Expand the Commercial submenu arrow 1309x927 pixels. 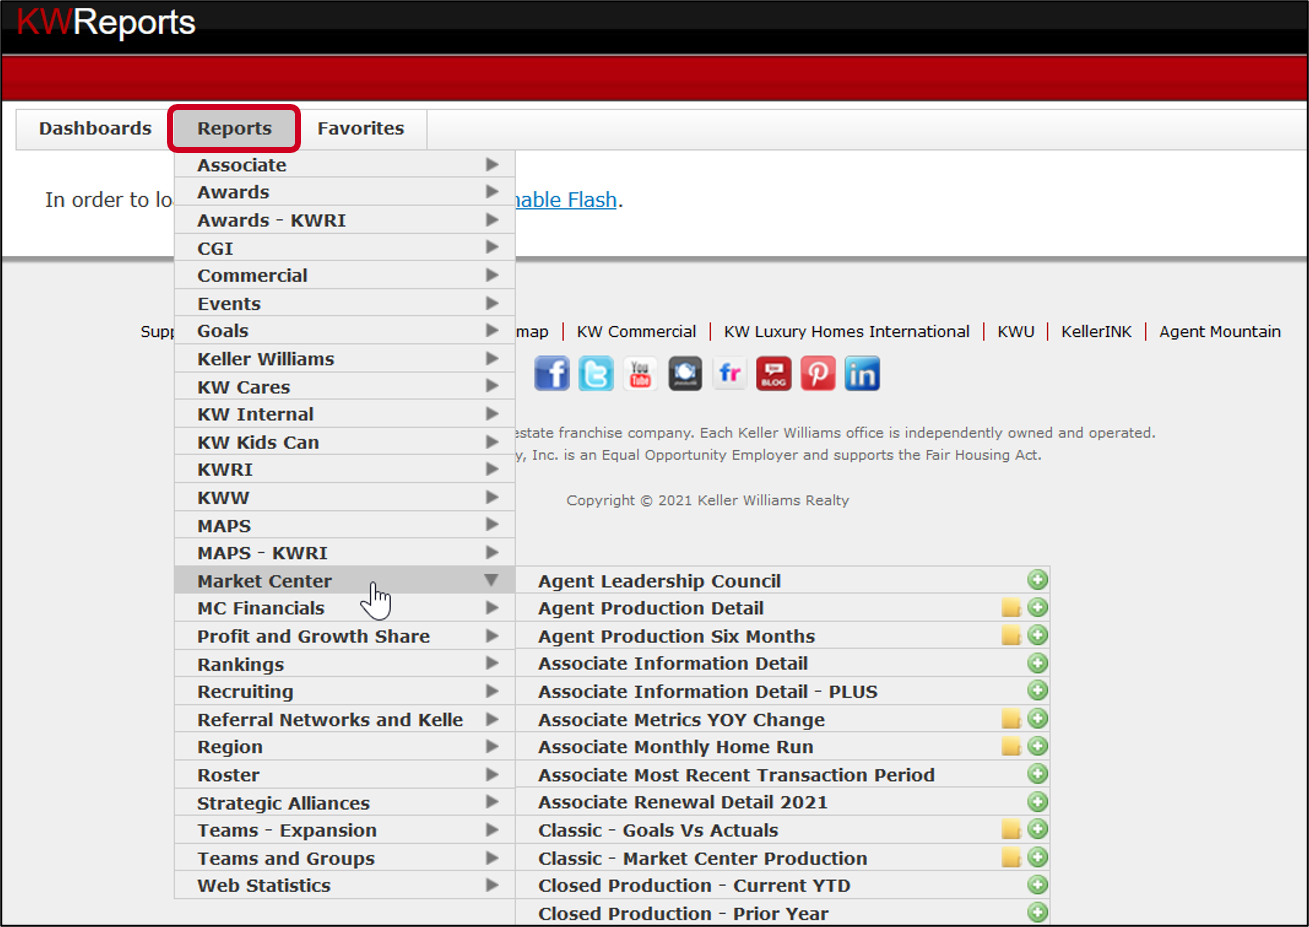coord(492,275)
